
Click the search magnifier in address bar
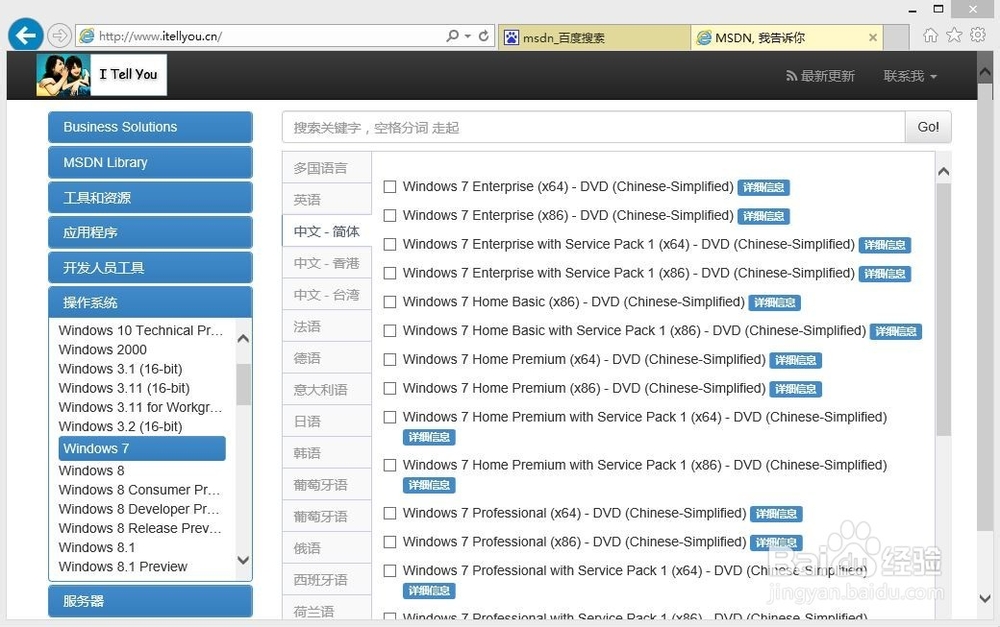click(x=452, y=36)
